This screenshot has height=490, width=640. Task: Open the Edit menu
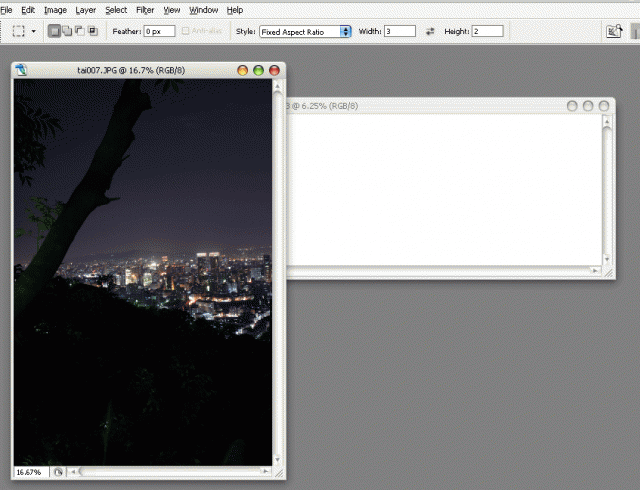pyautogui.click(x=28, y=10)
